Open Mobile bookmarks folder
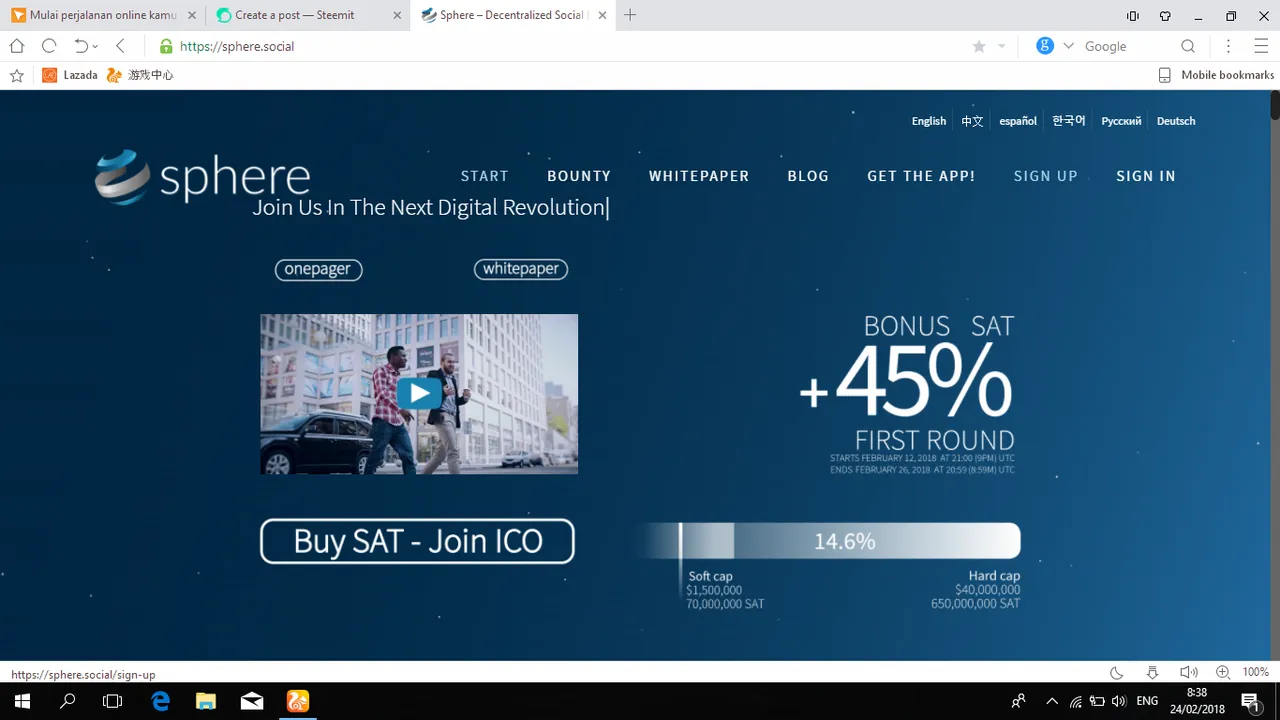This screenshot has height=720, width=1280. pyautogui.click(x=1216, y=75)
